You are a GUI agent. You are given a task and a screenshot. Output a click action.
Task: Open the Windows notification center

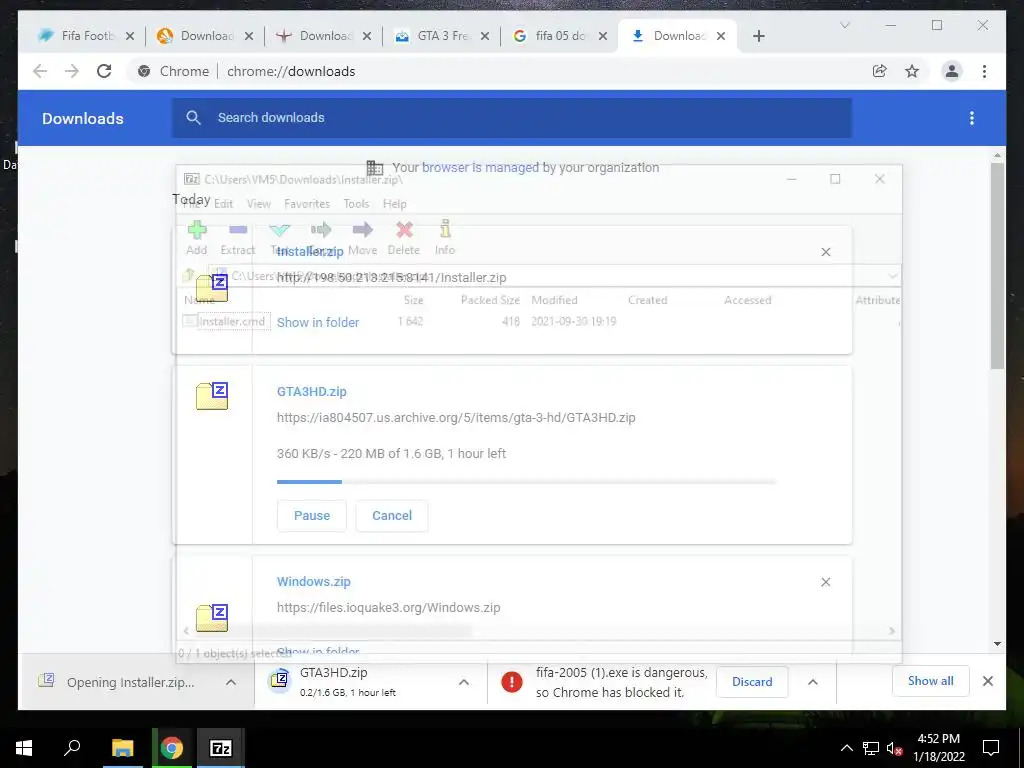(x=991, y=748)
